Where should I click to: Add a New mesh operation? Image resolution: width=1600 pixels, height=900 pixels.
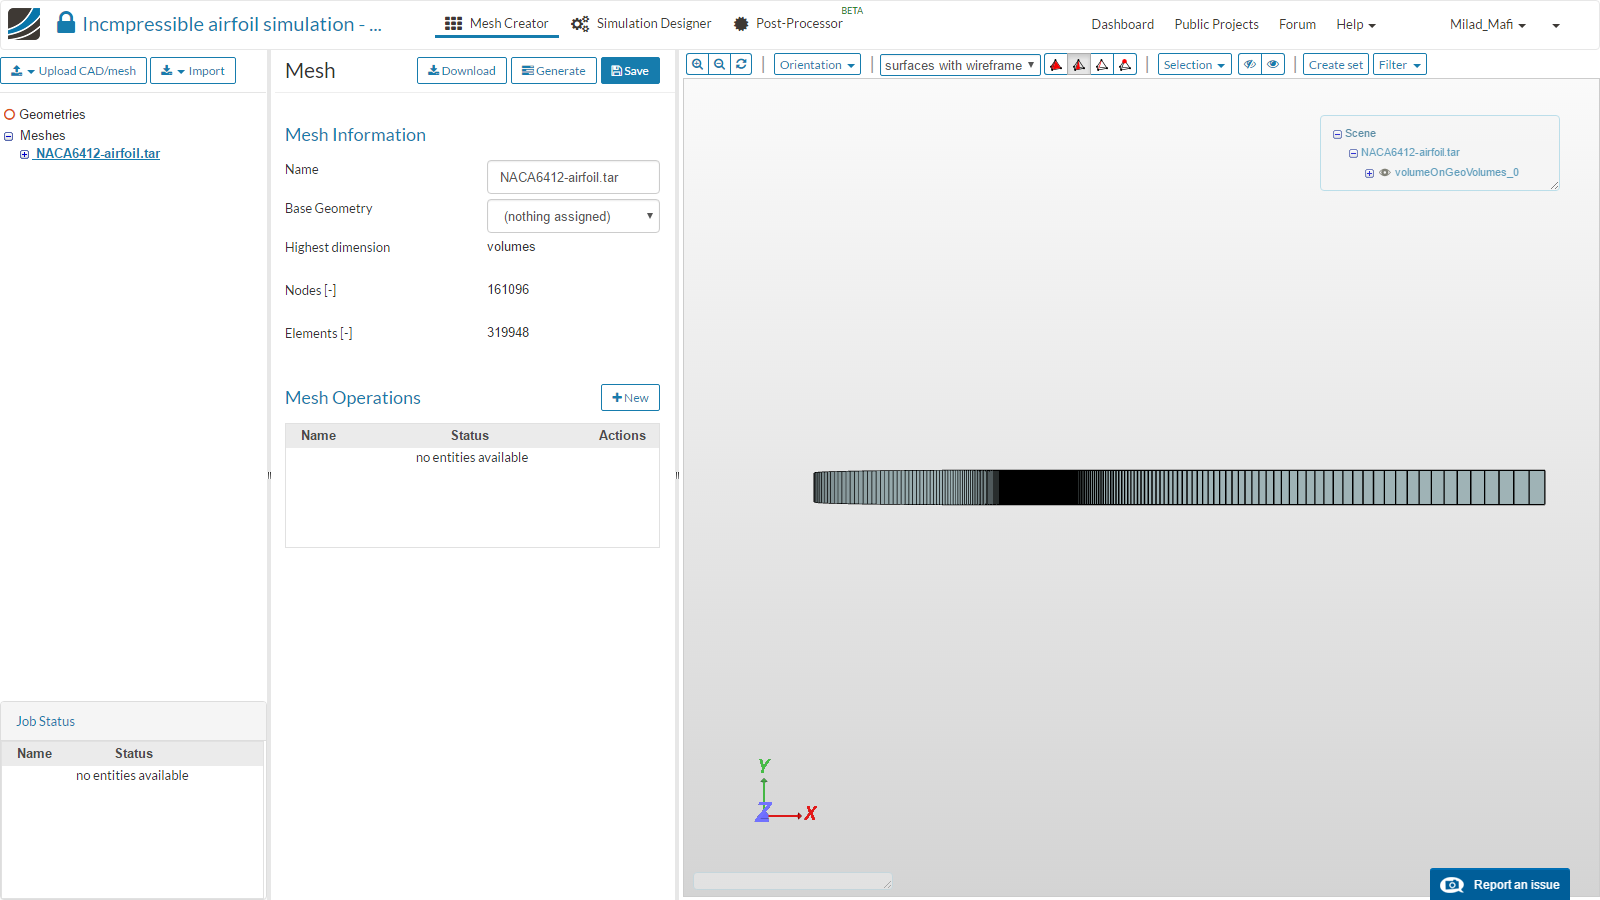(x=630, y=398)
